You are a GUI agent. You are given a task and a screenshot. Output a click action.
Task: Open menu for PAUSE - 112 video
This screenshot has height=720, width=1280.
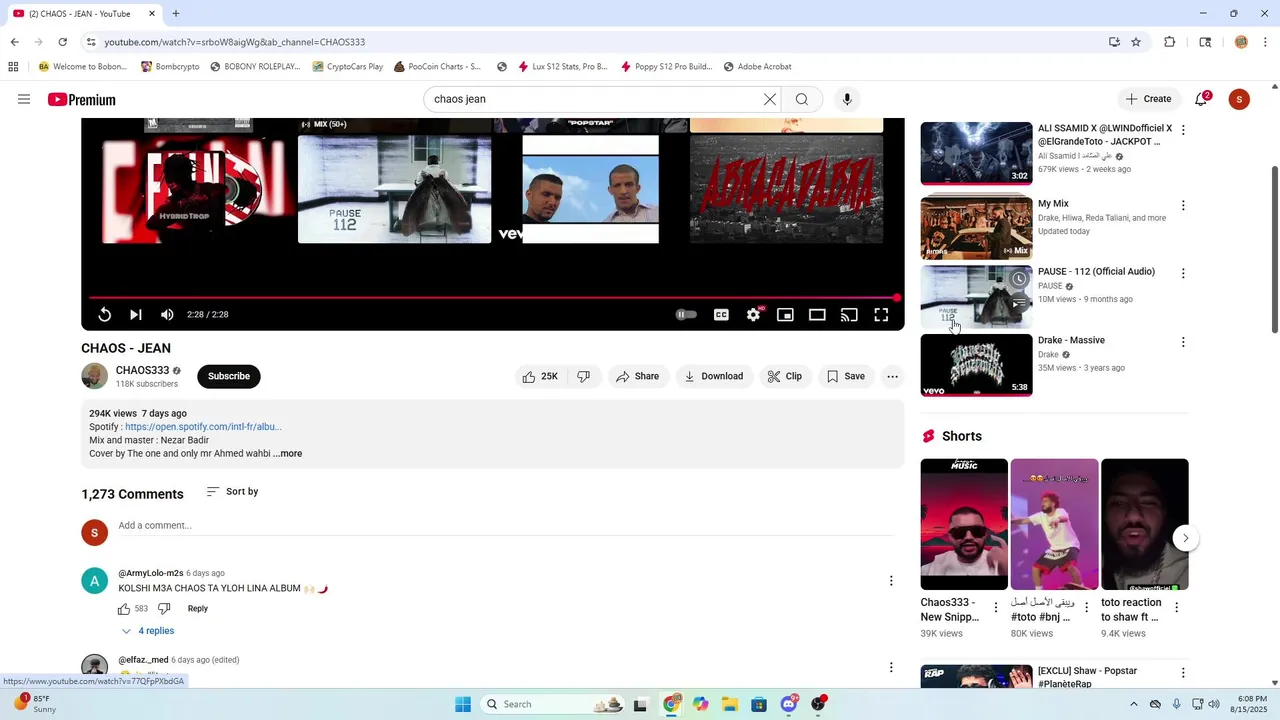point(1183,273)
